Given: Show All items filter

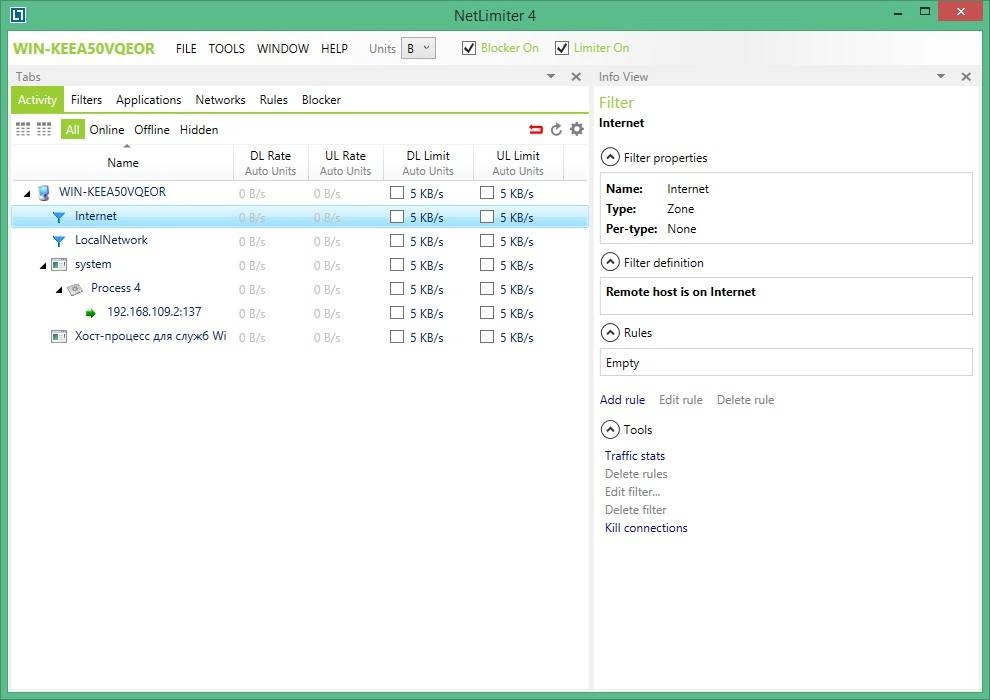Looking at the screenshot, I should point(73,129).
